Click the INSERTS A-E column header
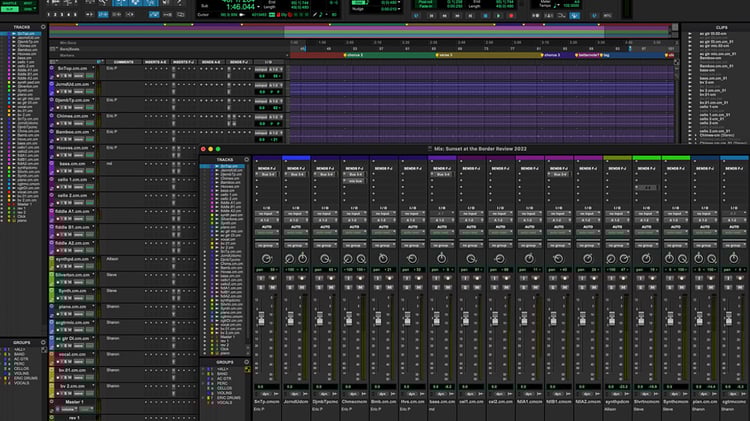Screen dimensions: 750x421 pos(155,61)
